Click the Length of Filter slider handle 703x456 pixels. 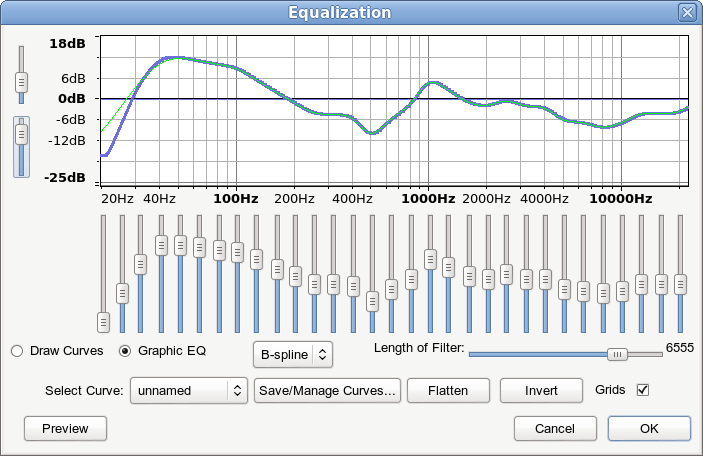tap(617, 355)
